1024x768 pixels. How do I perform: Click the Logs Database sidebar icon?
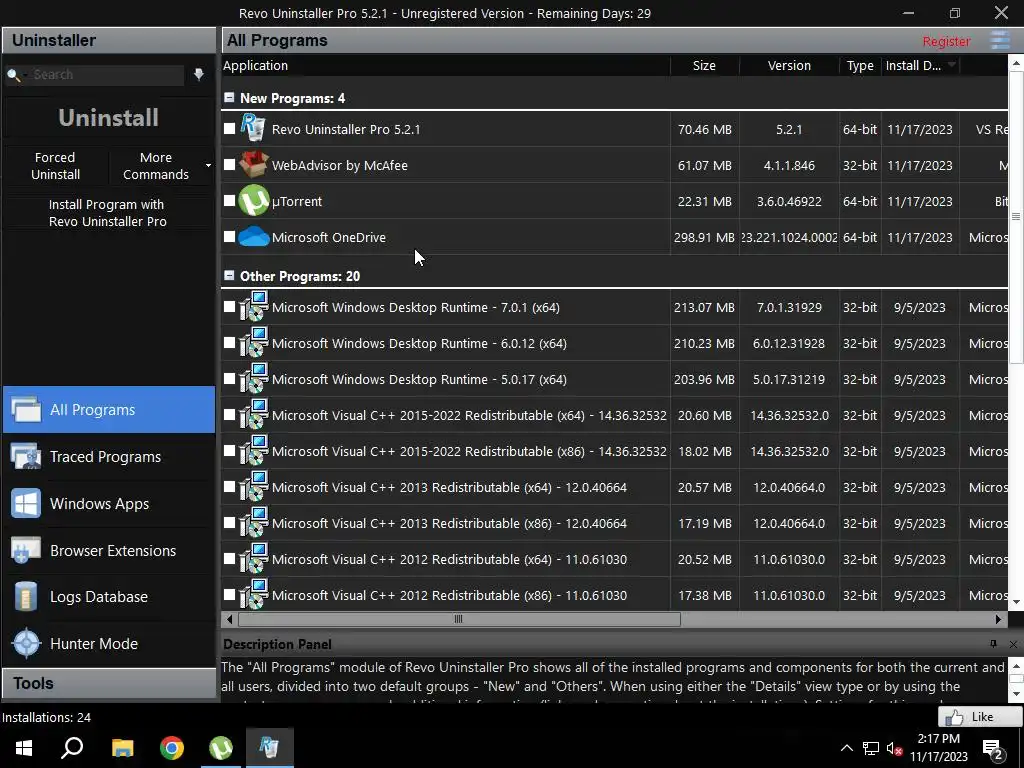coord(26,597)
